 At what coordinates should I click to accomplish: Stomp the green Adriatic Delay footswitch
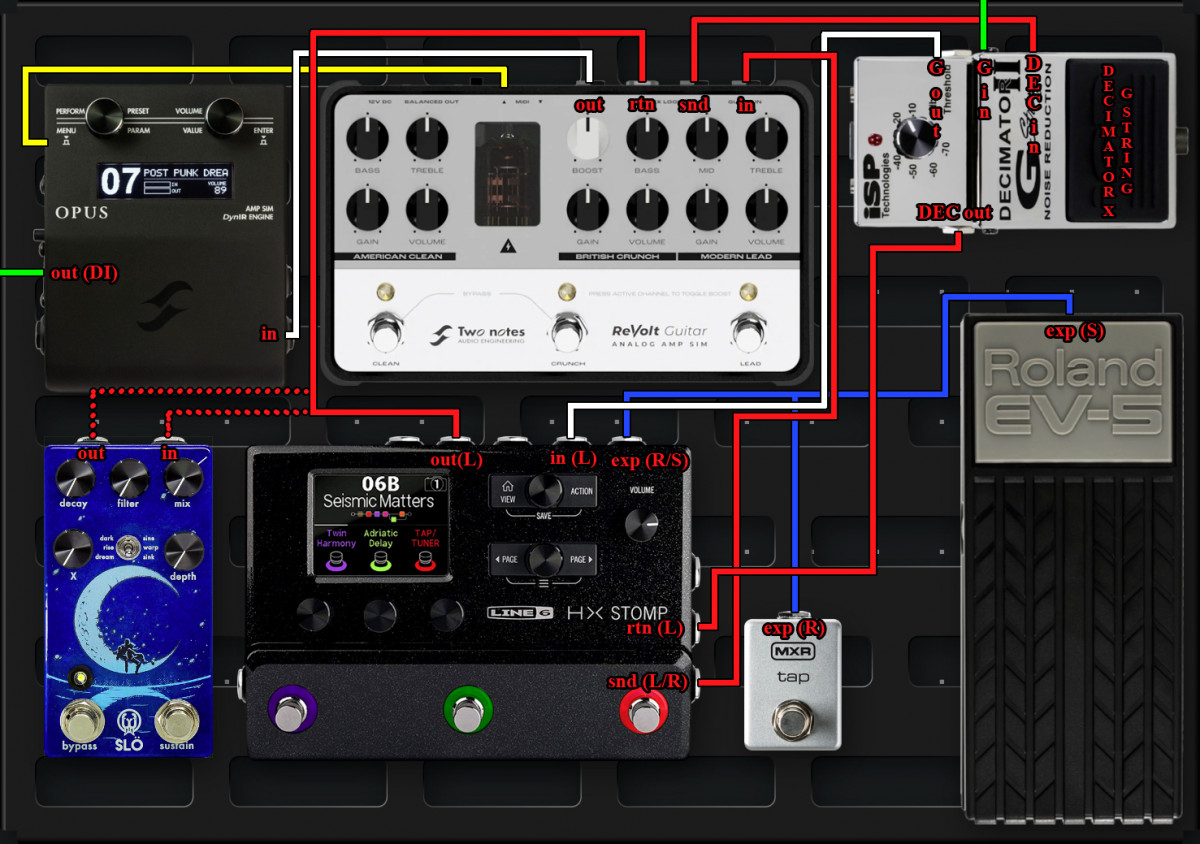467,712
